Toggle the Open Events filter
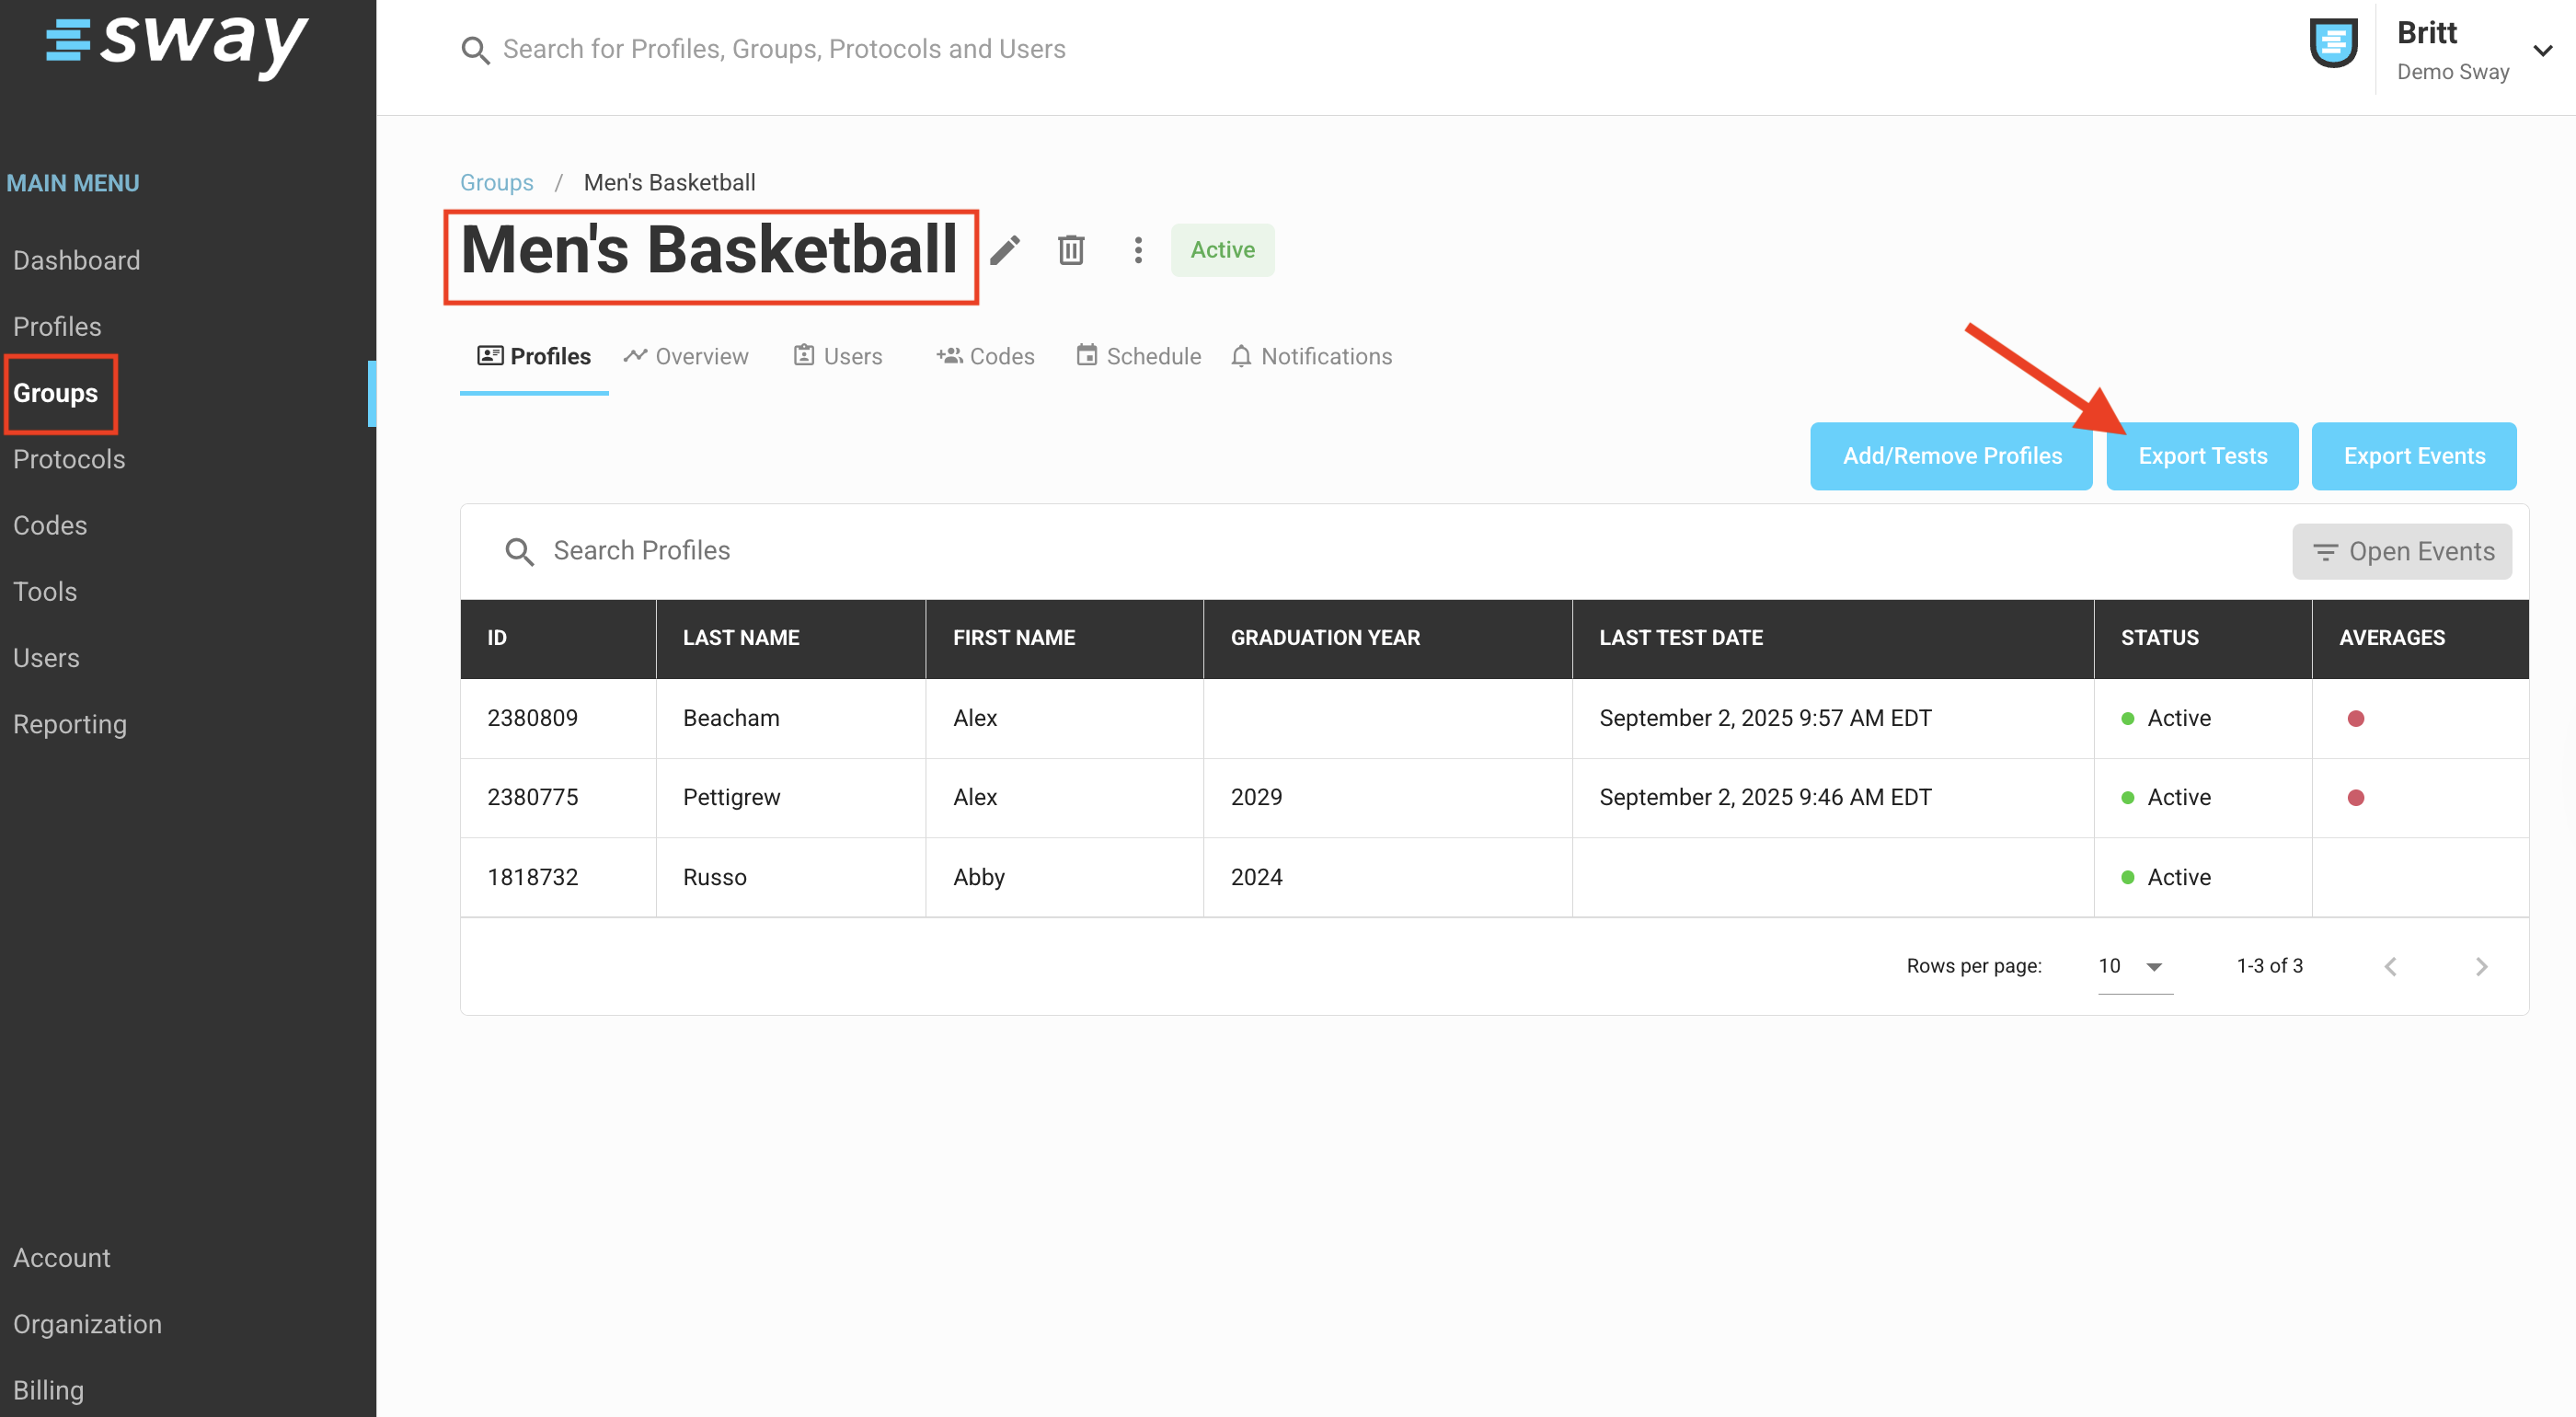 [x=2402, y=551]
